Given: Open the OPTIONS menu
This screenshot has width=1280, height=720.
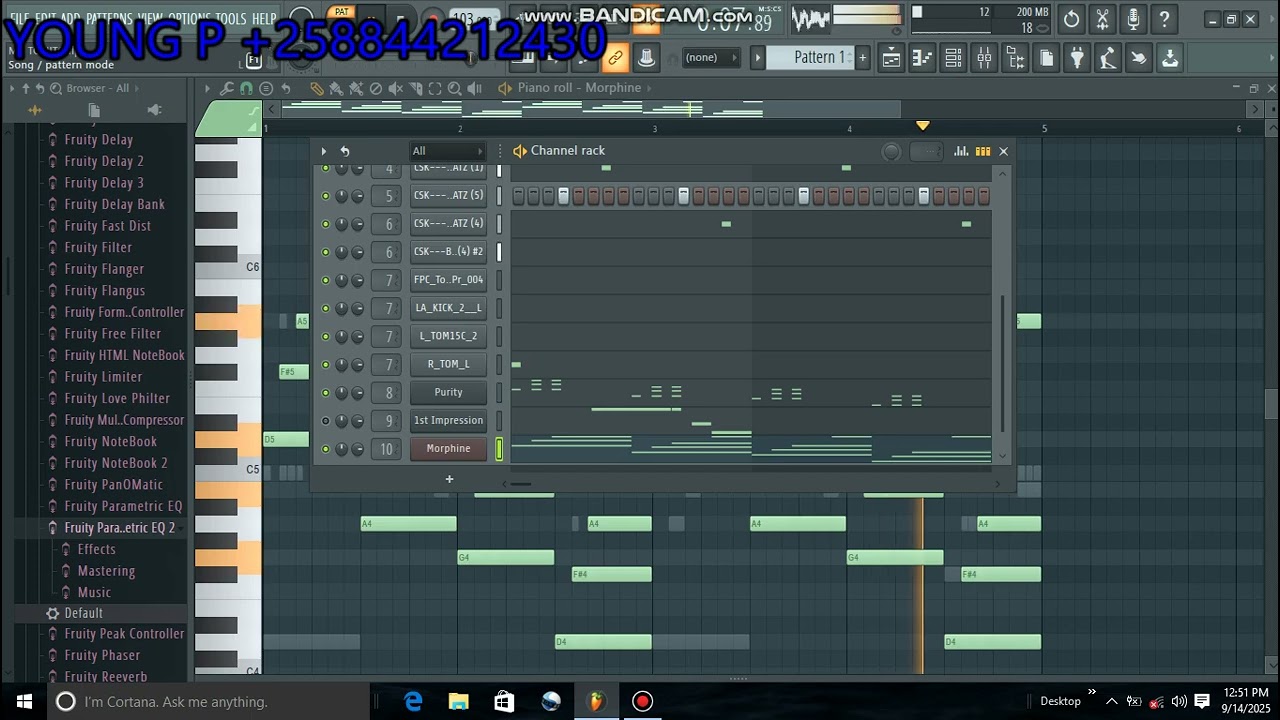Looking at the screenshot, I should 189,19.
